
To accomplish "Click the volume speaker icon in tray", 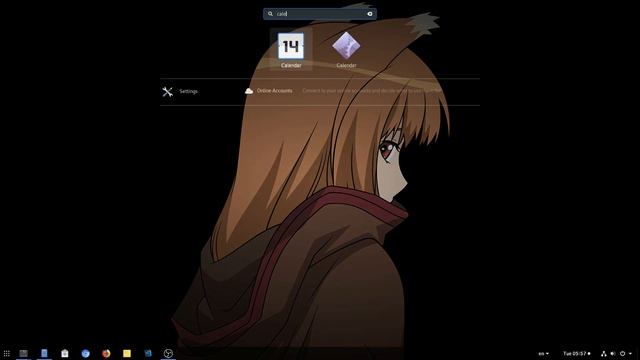I will [x=613, y=353].
